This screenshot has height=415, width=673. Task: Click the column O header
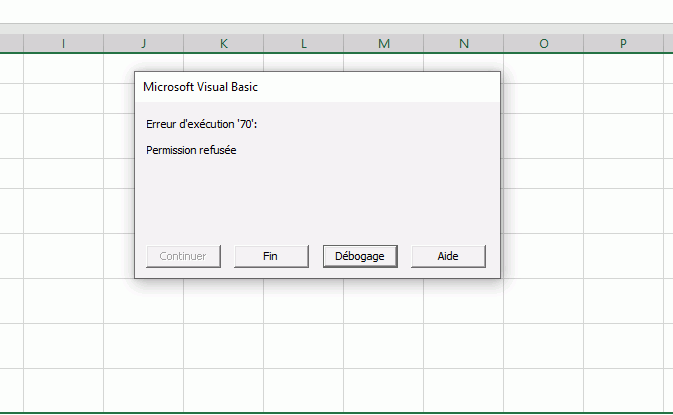543,43
